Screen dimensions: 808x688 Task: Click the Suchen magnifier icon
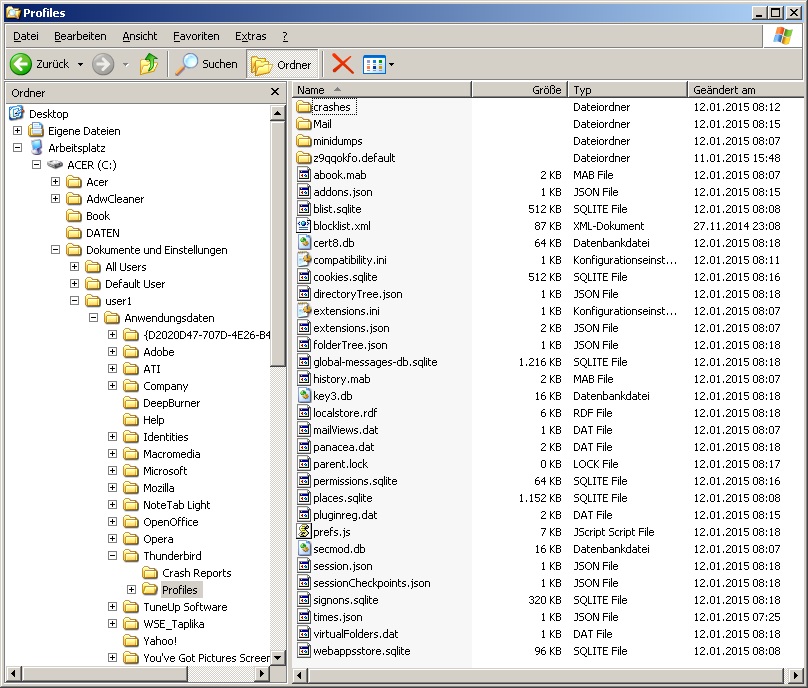click(186, 64)
